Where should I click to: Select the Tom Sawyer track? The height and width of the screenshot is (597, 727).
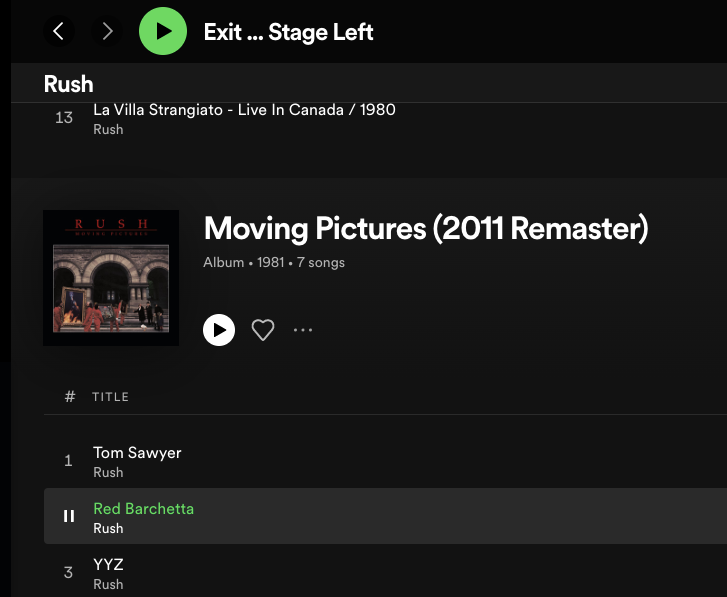[x=385, y=461]
